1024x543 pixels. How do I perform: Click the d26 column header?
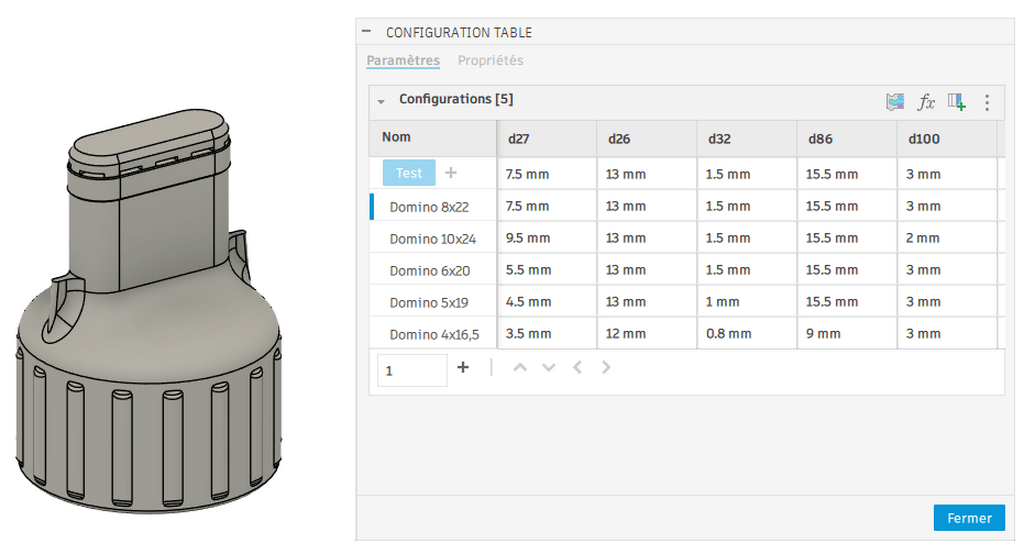point(647,139)
